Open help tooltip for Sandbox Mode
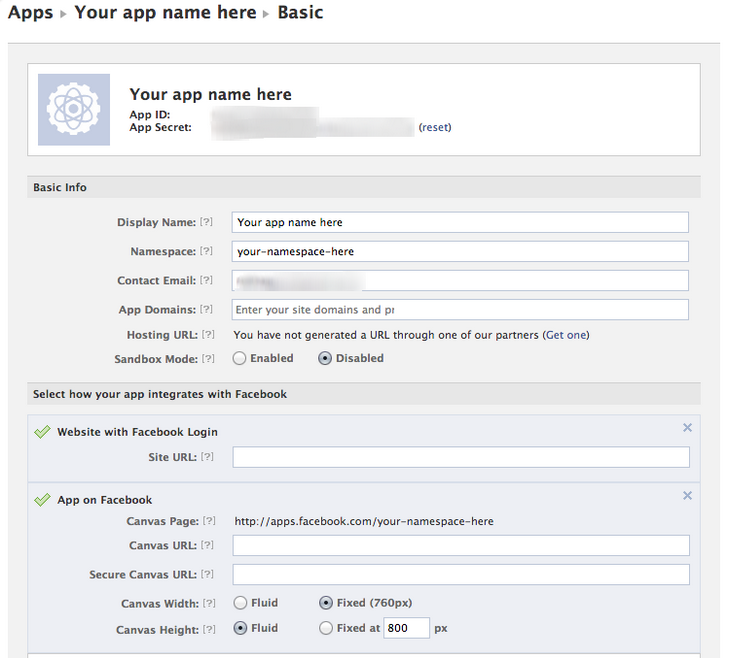The image size is (730, 665). coord(208,359)
